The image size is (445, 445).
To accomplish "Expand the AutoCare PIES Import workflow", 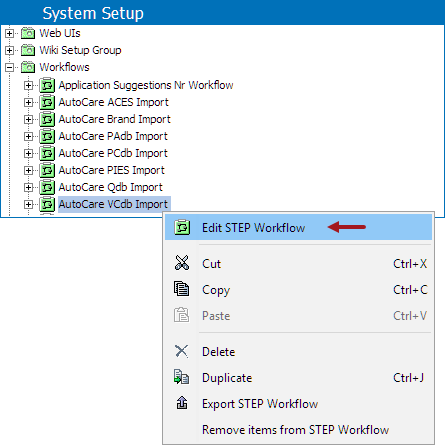I will click(28, 171).
